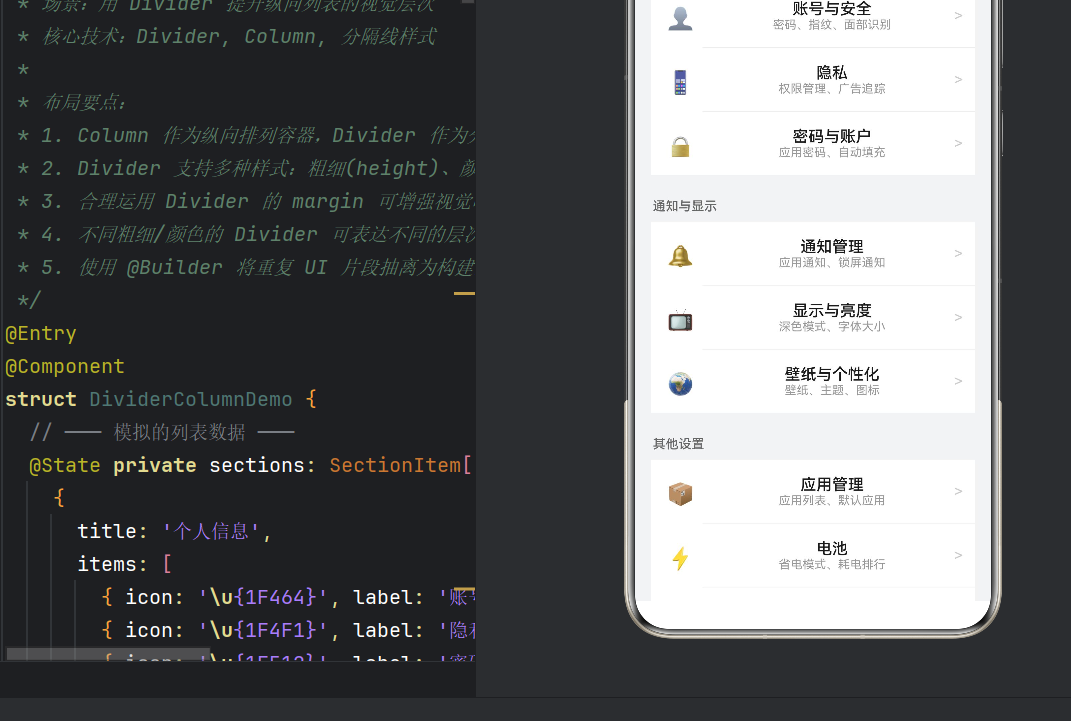Click the subtitle 省电模式、耗电排行

pos(832,564)
